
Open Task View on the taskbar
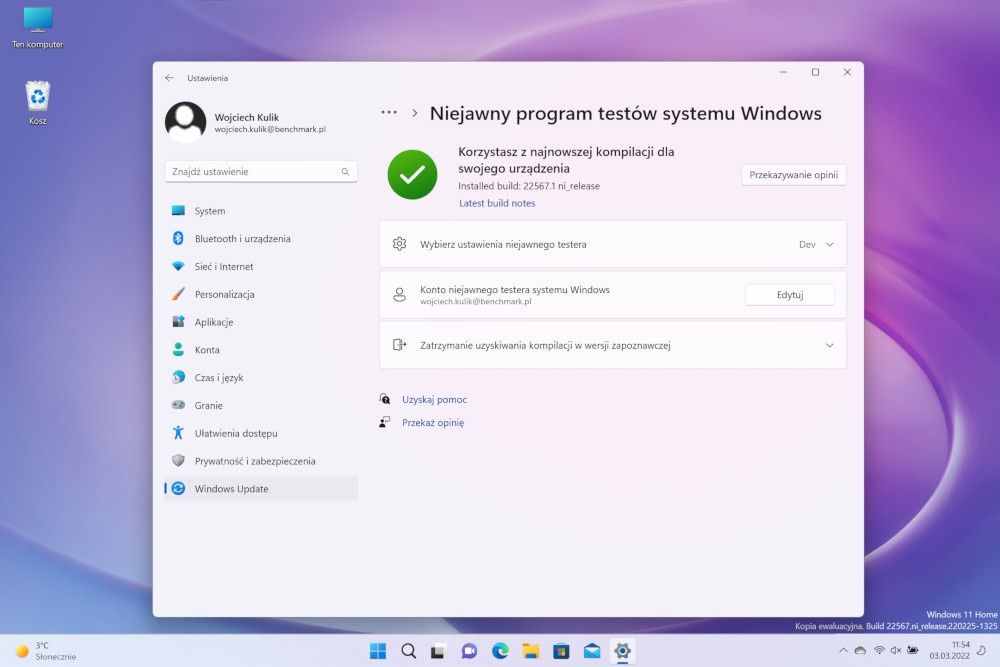438,651
